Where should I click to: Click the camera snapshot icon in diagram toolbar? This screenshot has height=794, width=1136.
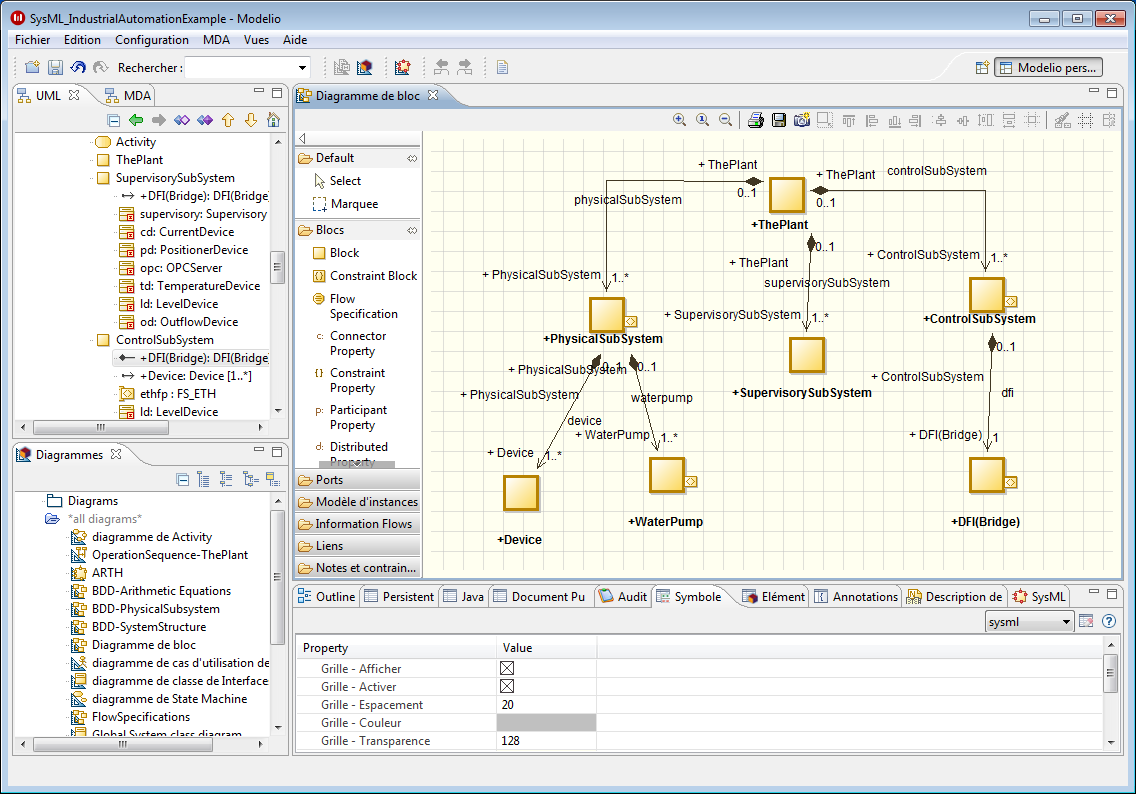pos(801,120)
